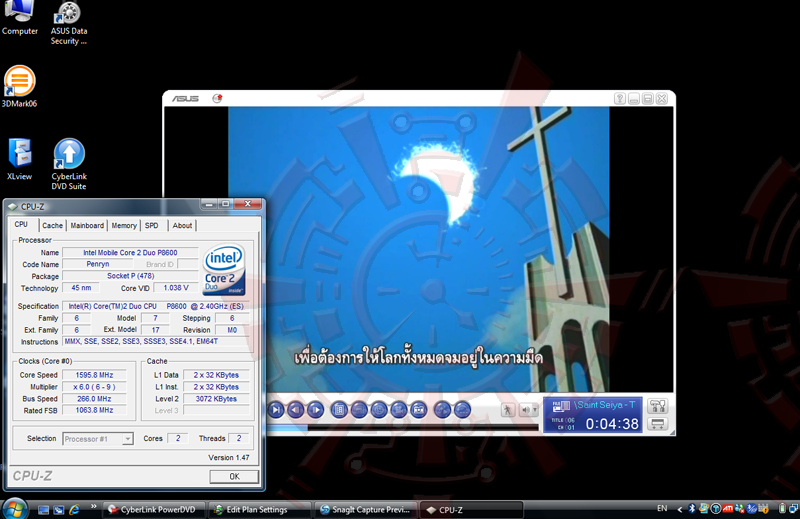This screenshot has width=800, height=519.
Task: Click the Package value Socket P (478)
Action: pyautogui.click(x=130, y=276)
